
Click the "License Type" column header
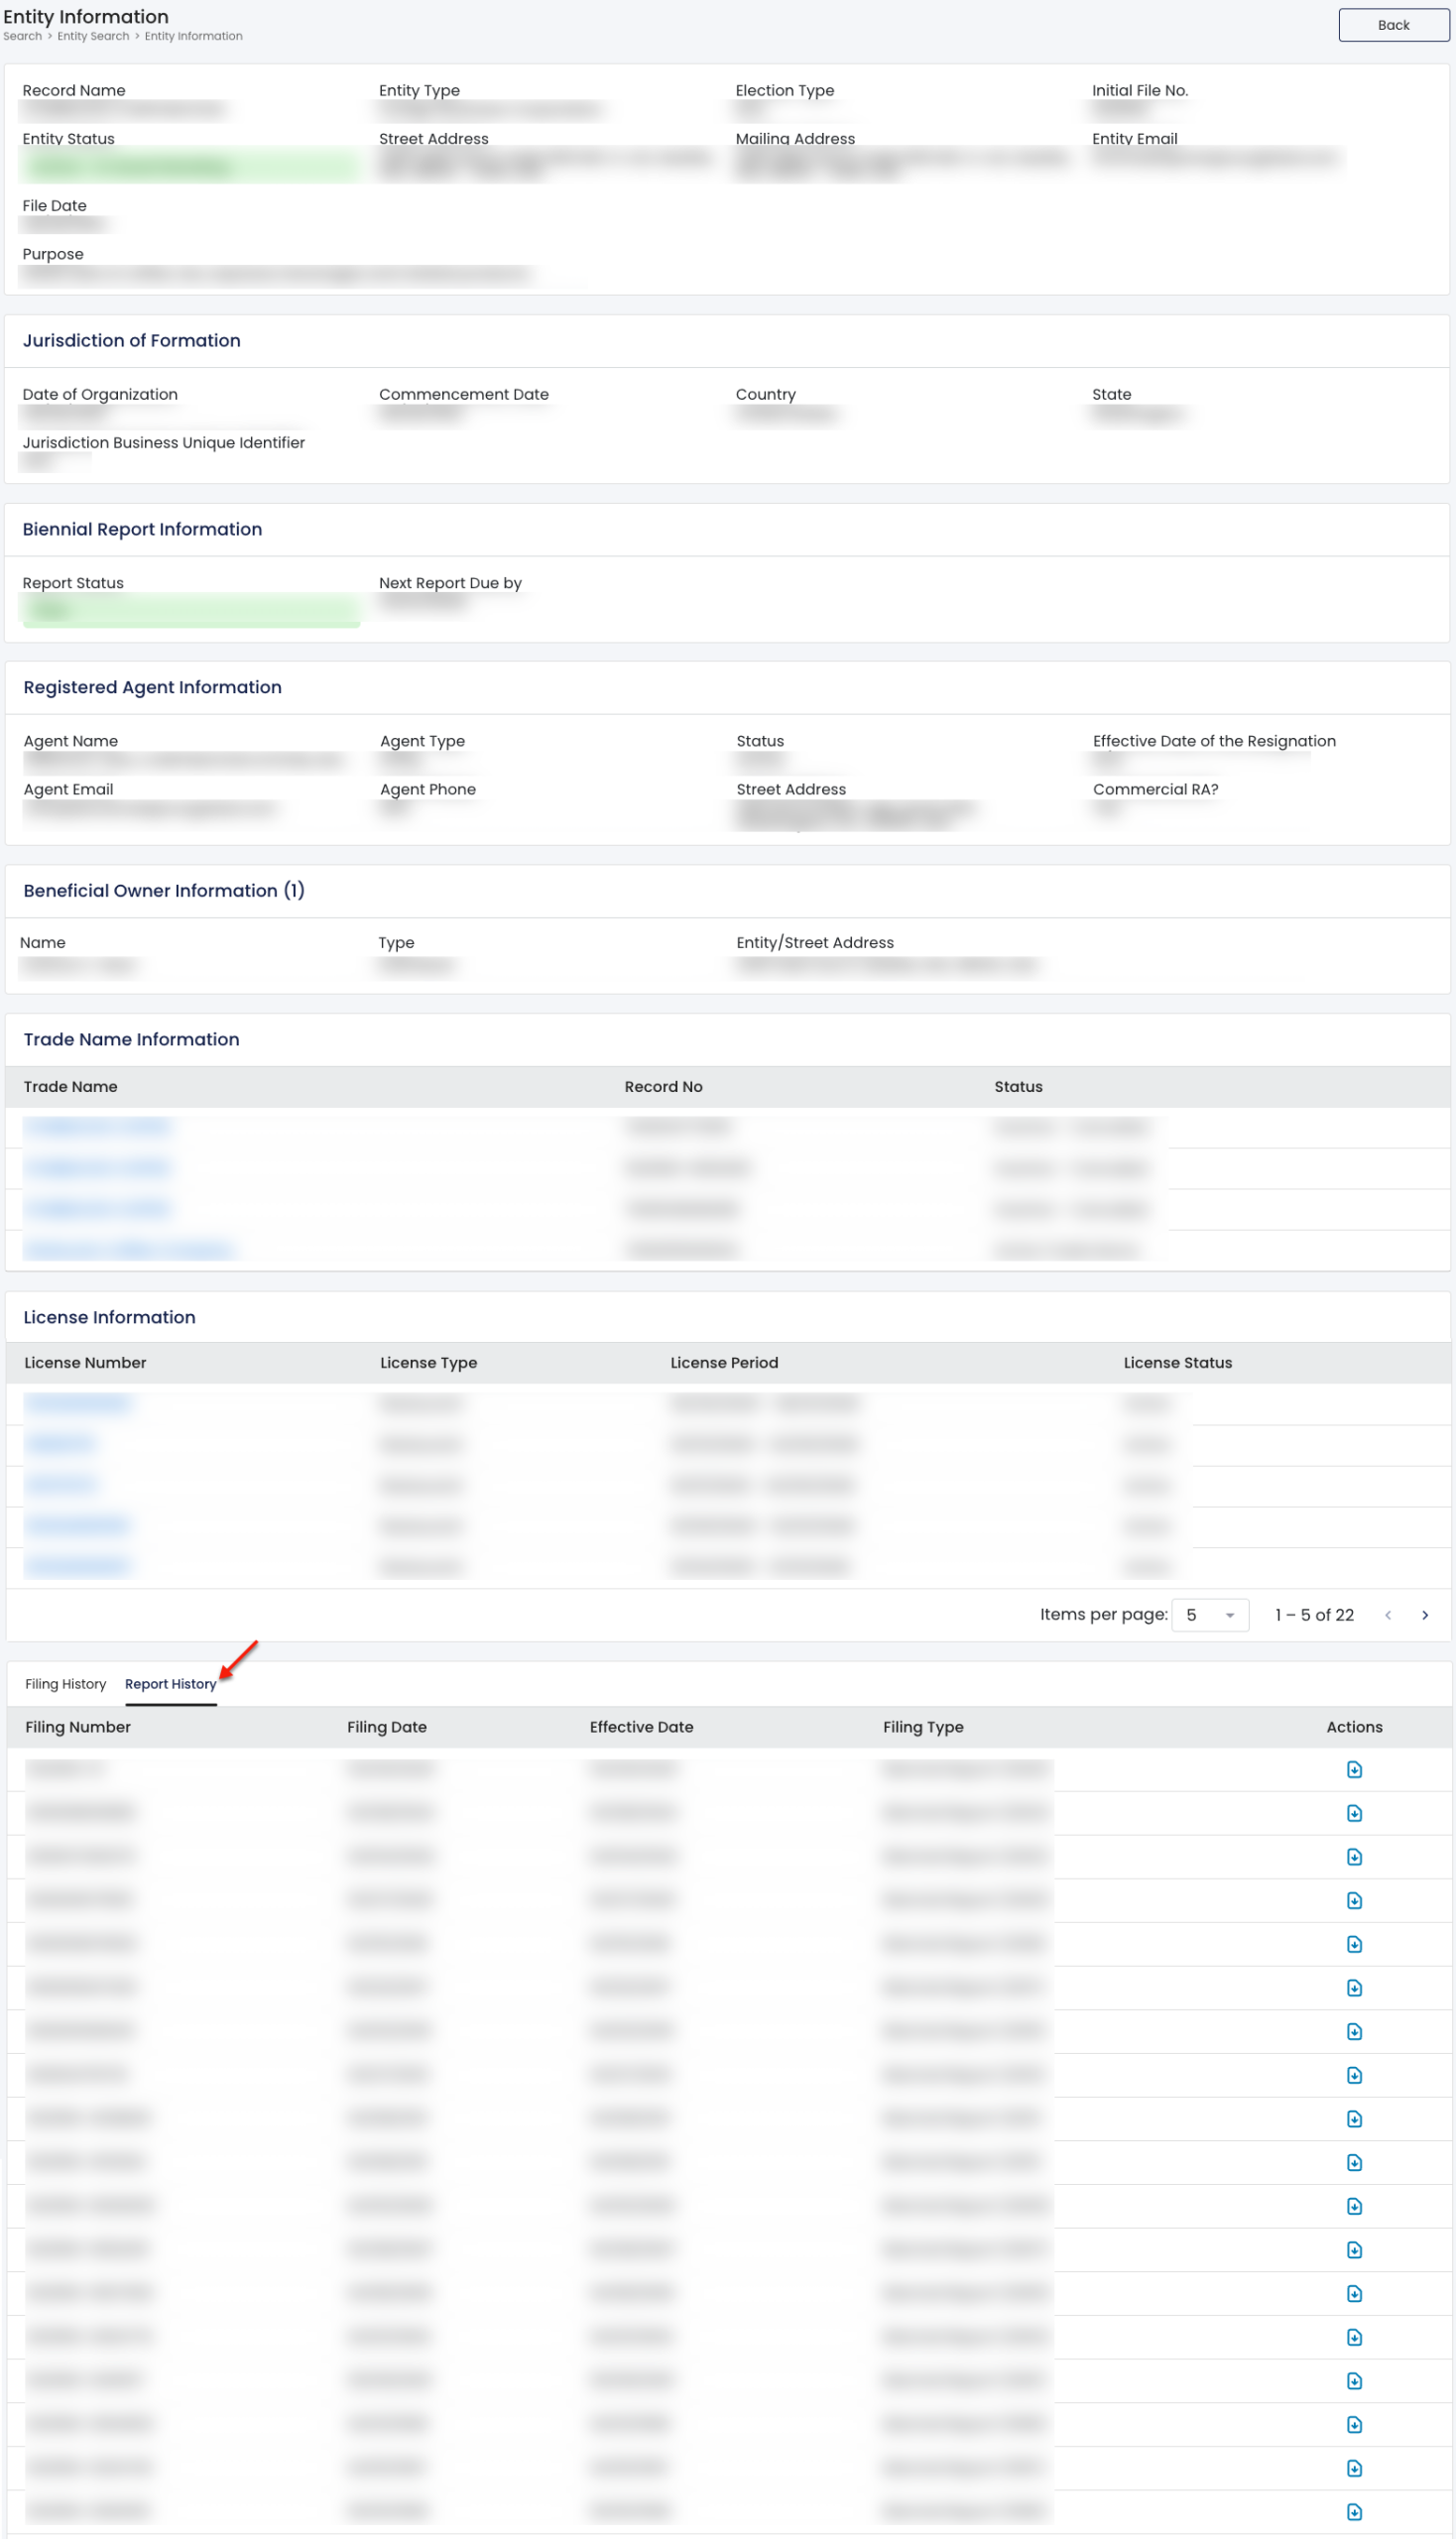pos(428,1363)
